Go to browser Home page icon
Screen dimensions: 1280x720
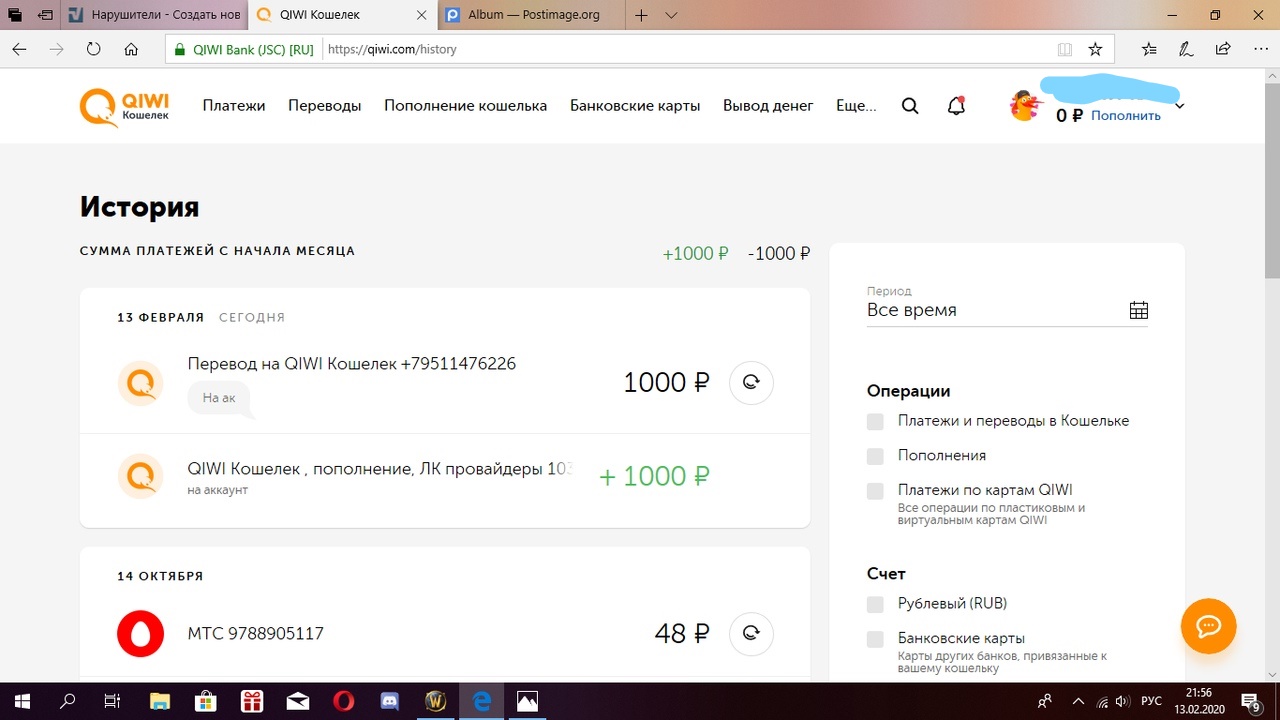coord(131,48)
